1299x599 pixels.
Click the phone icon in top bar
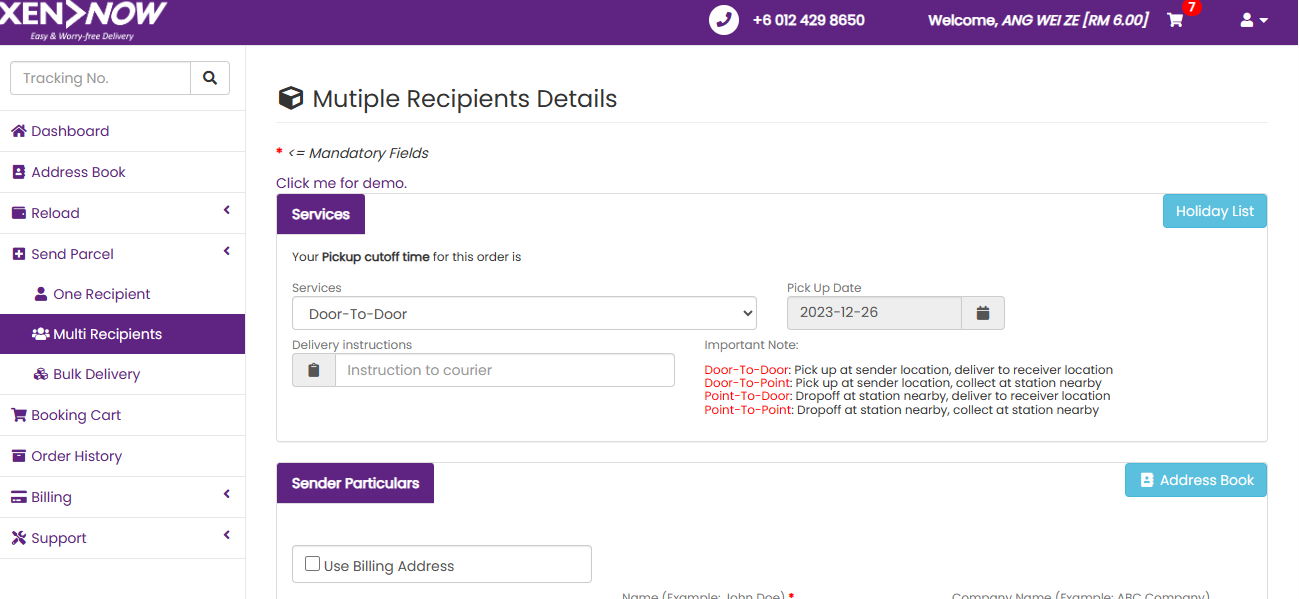[724, 20]
